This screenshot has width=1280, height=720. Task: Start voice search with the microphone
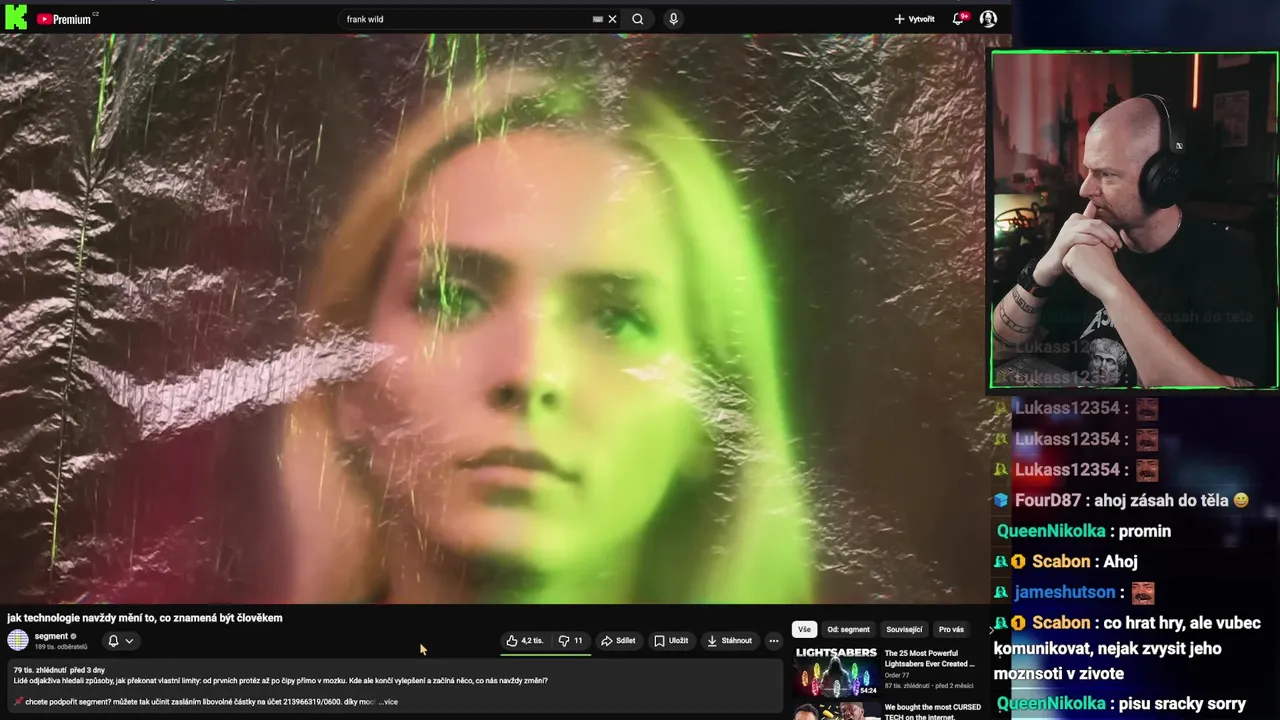click(673, 19)
